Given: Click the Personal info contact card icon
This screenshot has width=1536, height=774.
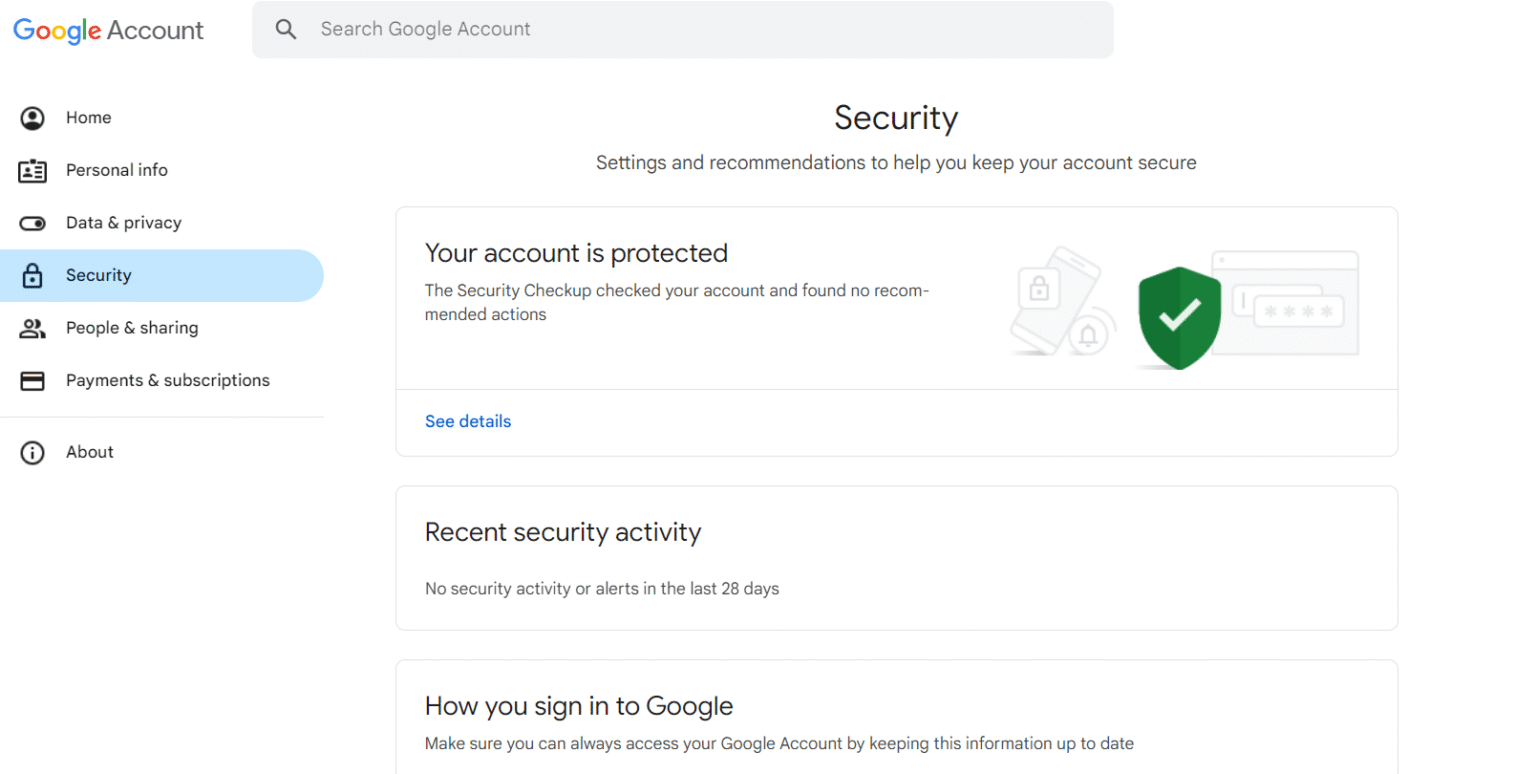Looking at the screenshot, I should [32, 170].
